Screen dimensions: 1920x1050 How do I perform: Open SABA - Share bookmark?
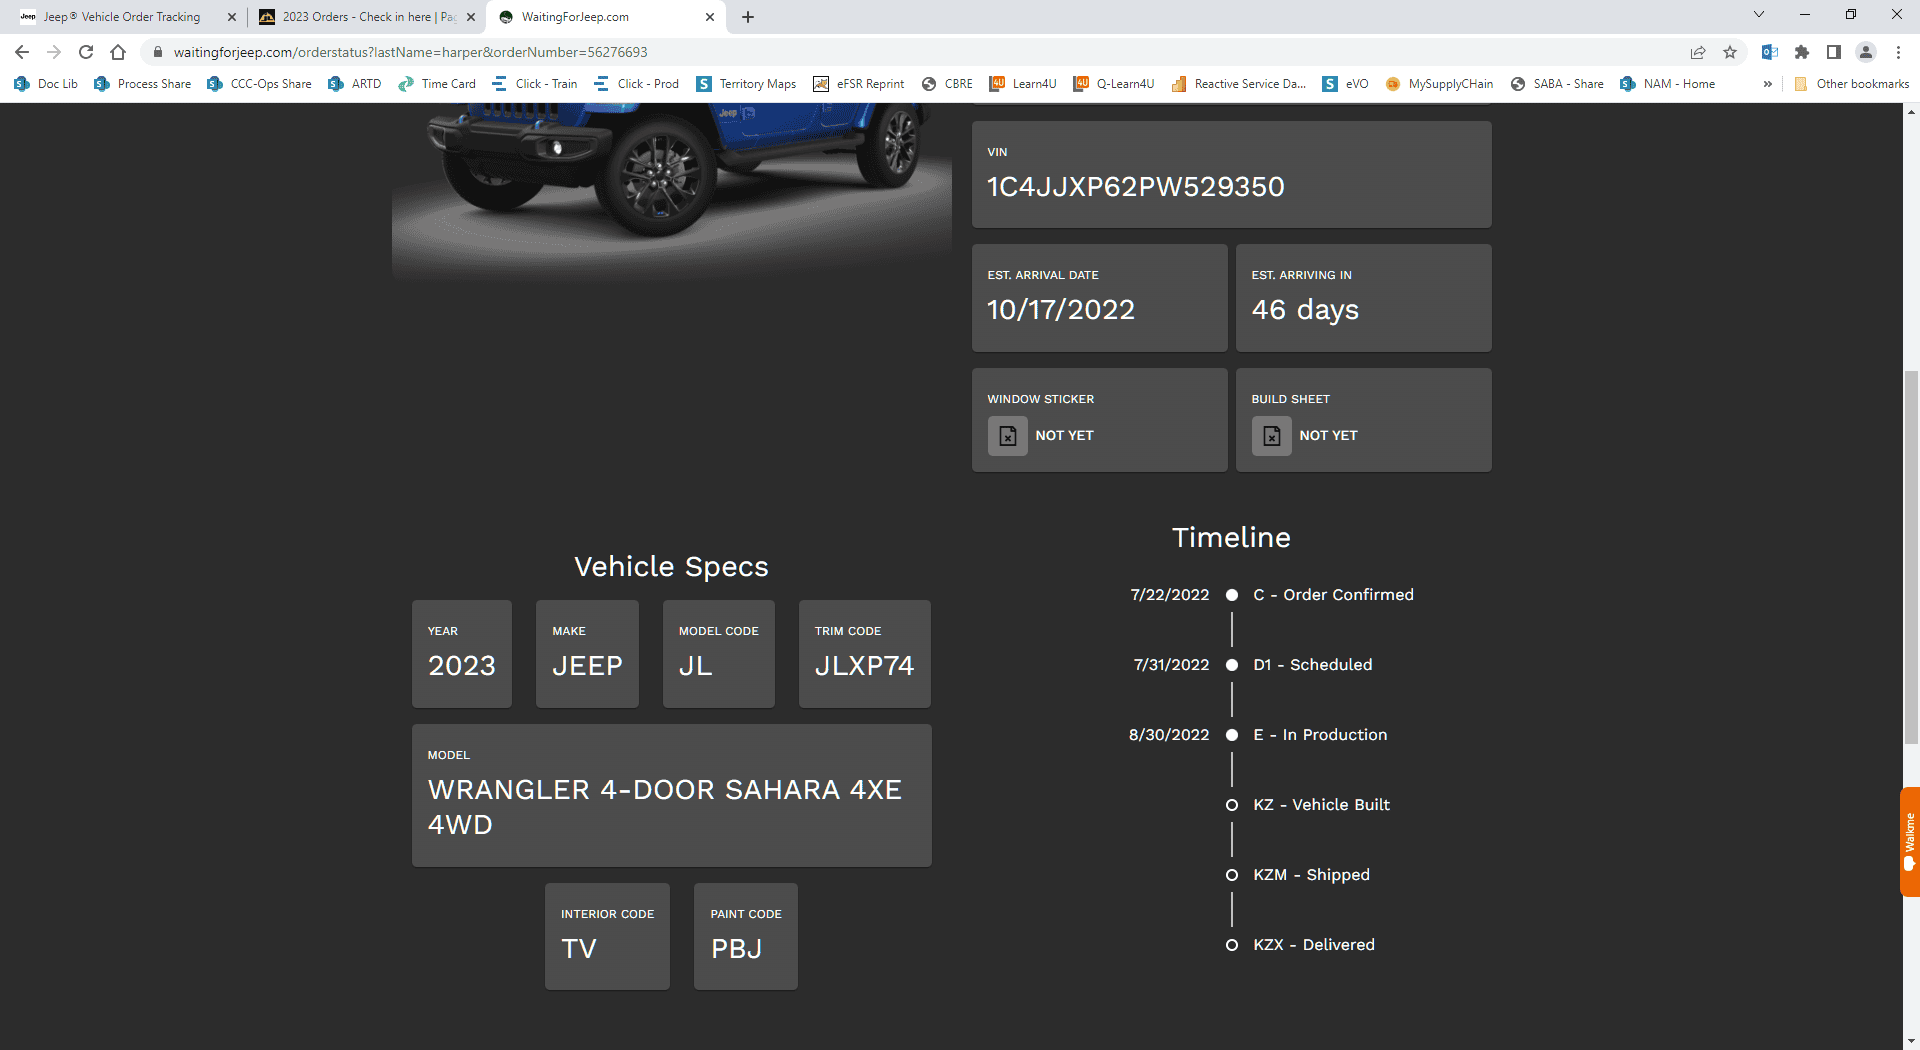(x=1557, y=84)
